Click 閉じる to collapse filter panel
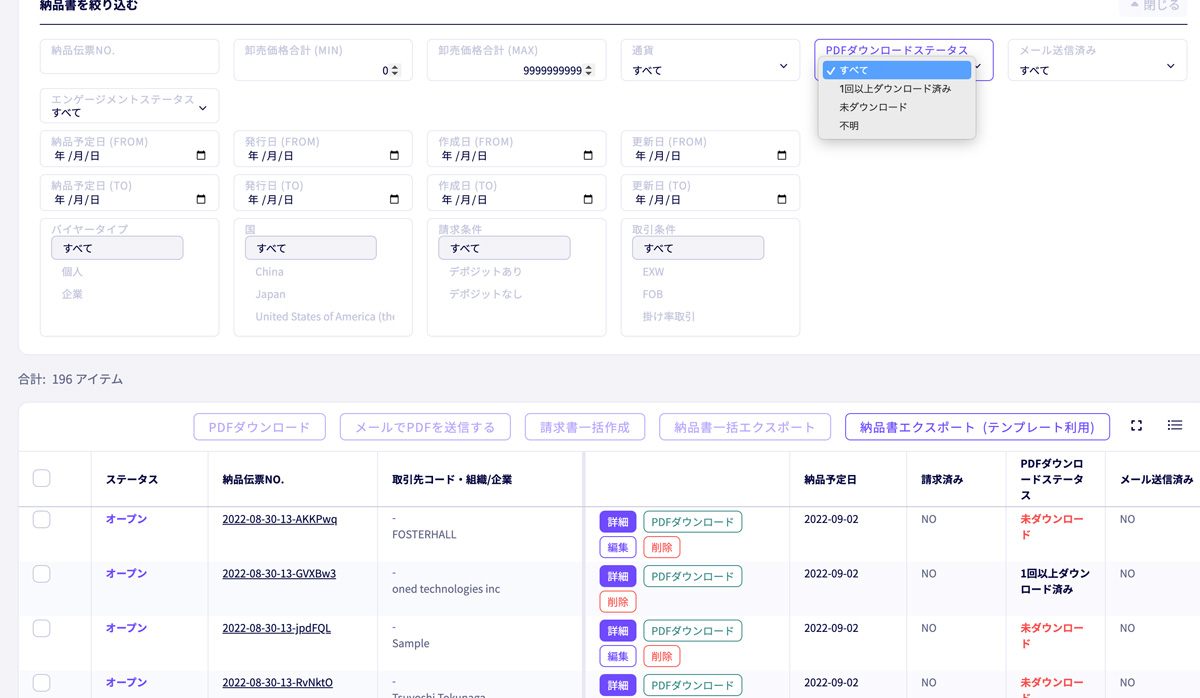Screen dimensions: 1200x698 (x=1153, y=5)
